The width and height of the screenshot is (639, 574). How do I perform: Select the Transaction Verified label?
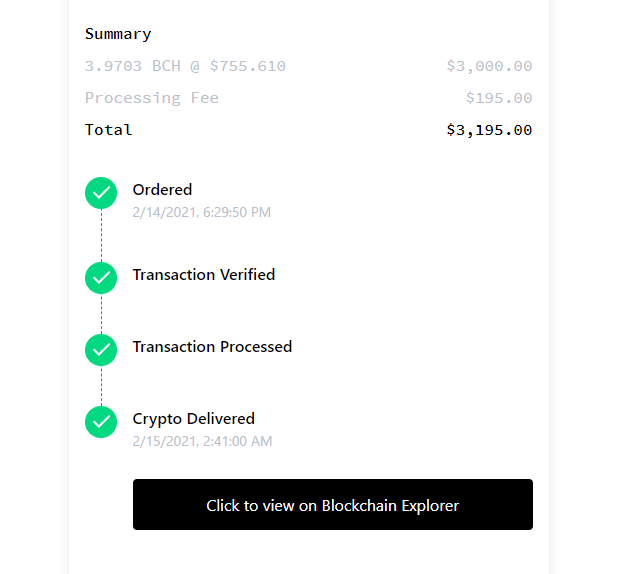pyautogui.click(x=204, y=275)
